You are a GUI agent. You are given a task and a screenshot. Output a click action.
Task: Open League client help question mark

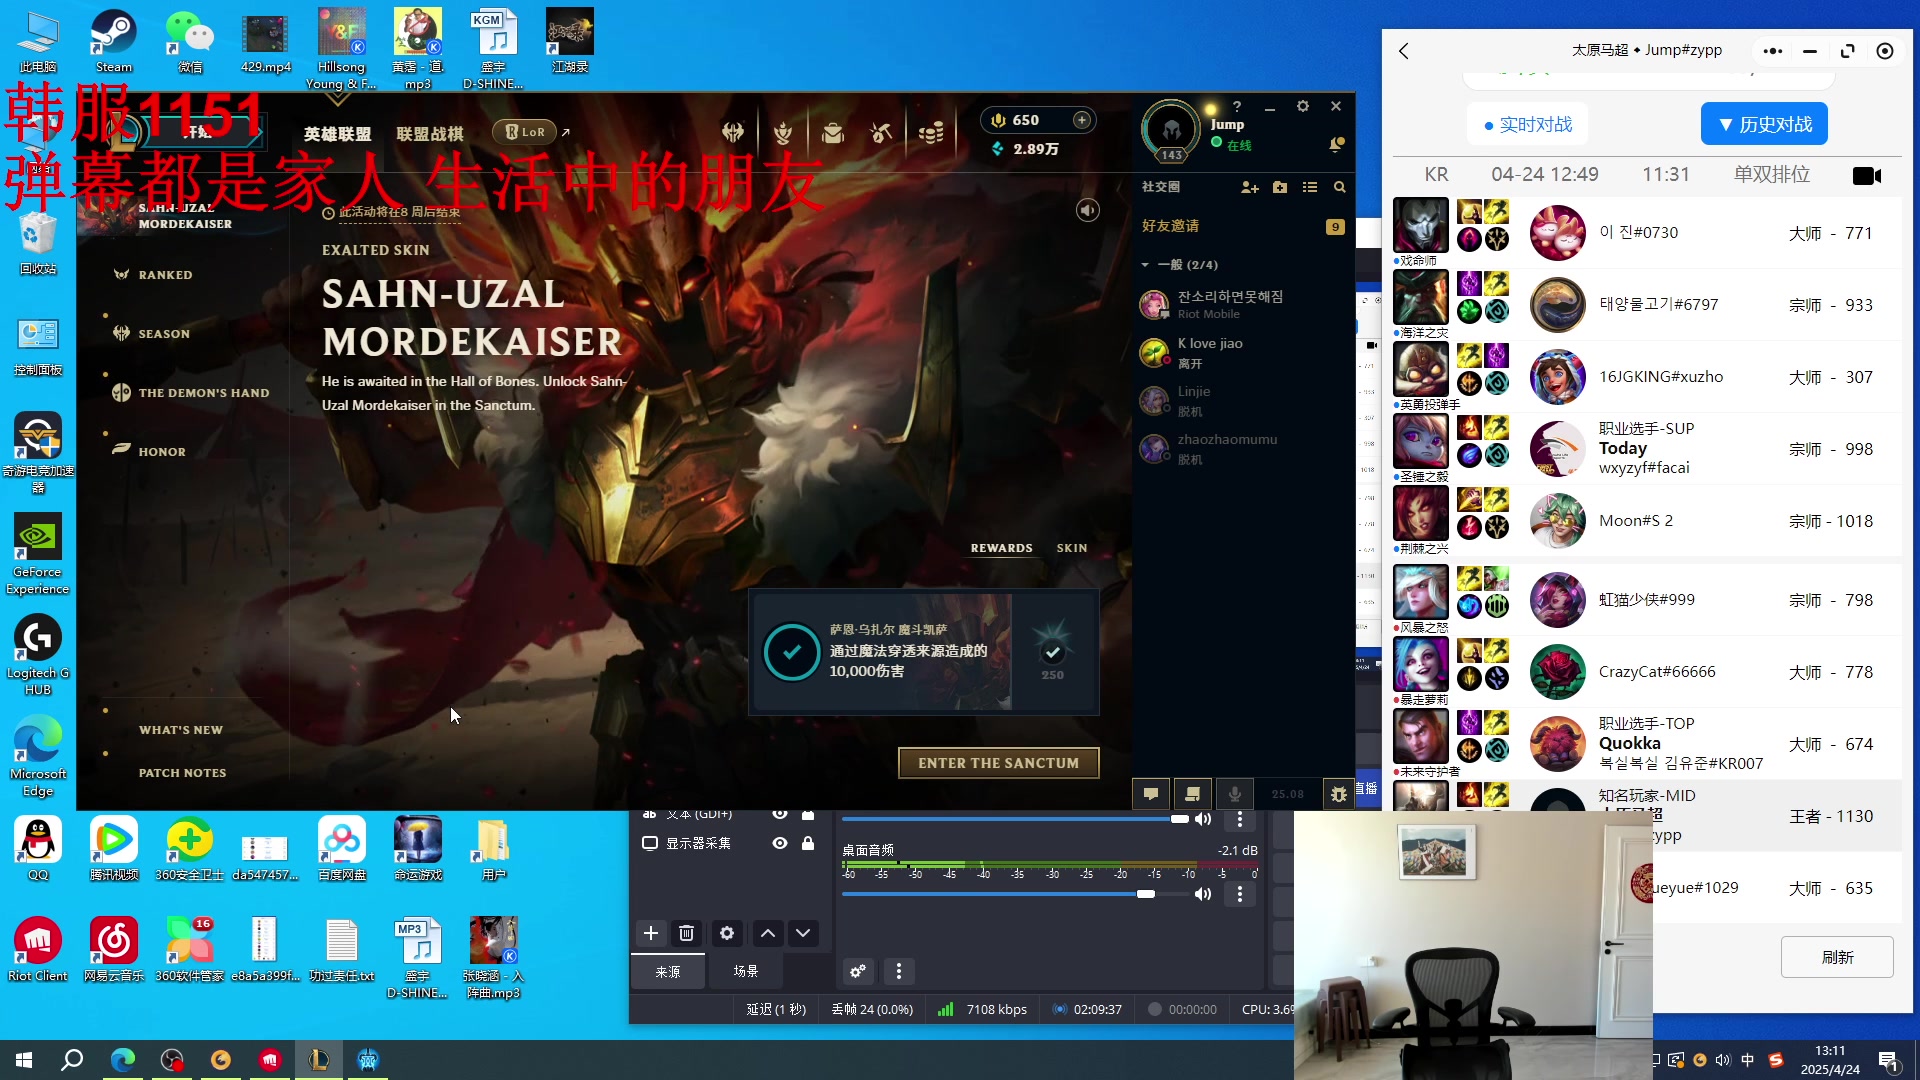tap(1237, 106)
